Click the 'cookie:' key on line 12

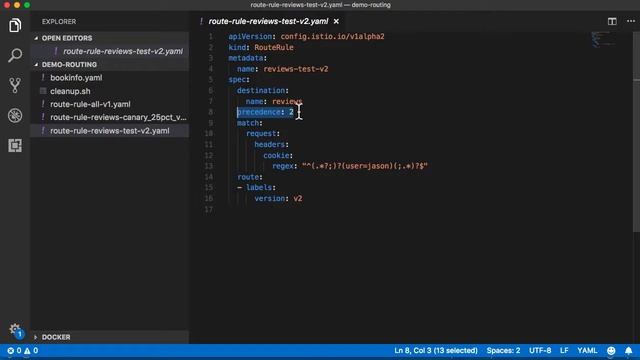click(278, 155)
